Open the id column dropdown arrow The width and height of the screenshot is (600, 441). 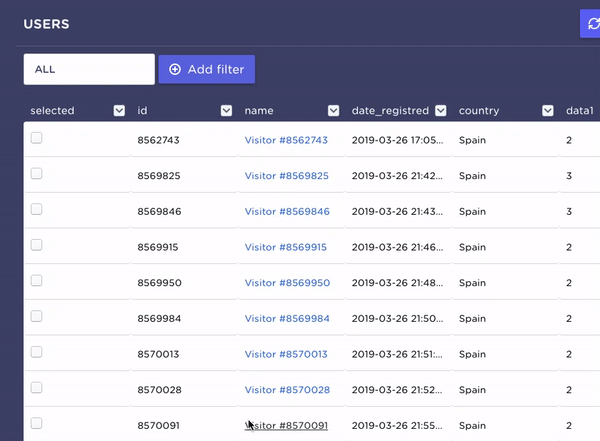tap(227, 111)
